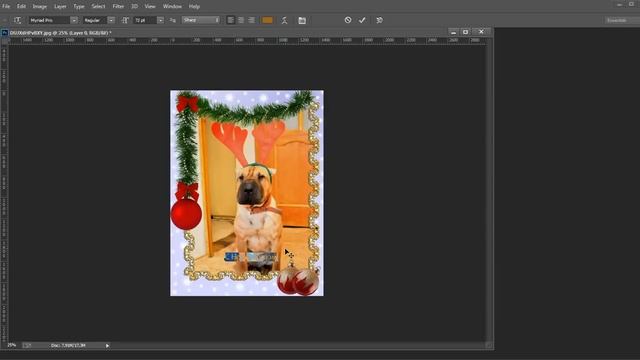Cancel current text edits
The image size is (640, 360).
(348, 20)
